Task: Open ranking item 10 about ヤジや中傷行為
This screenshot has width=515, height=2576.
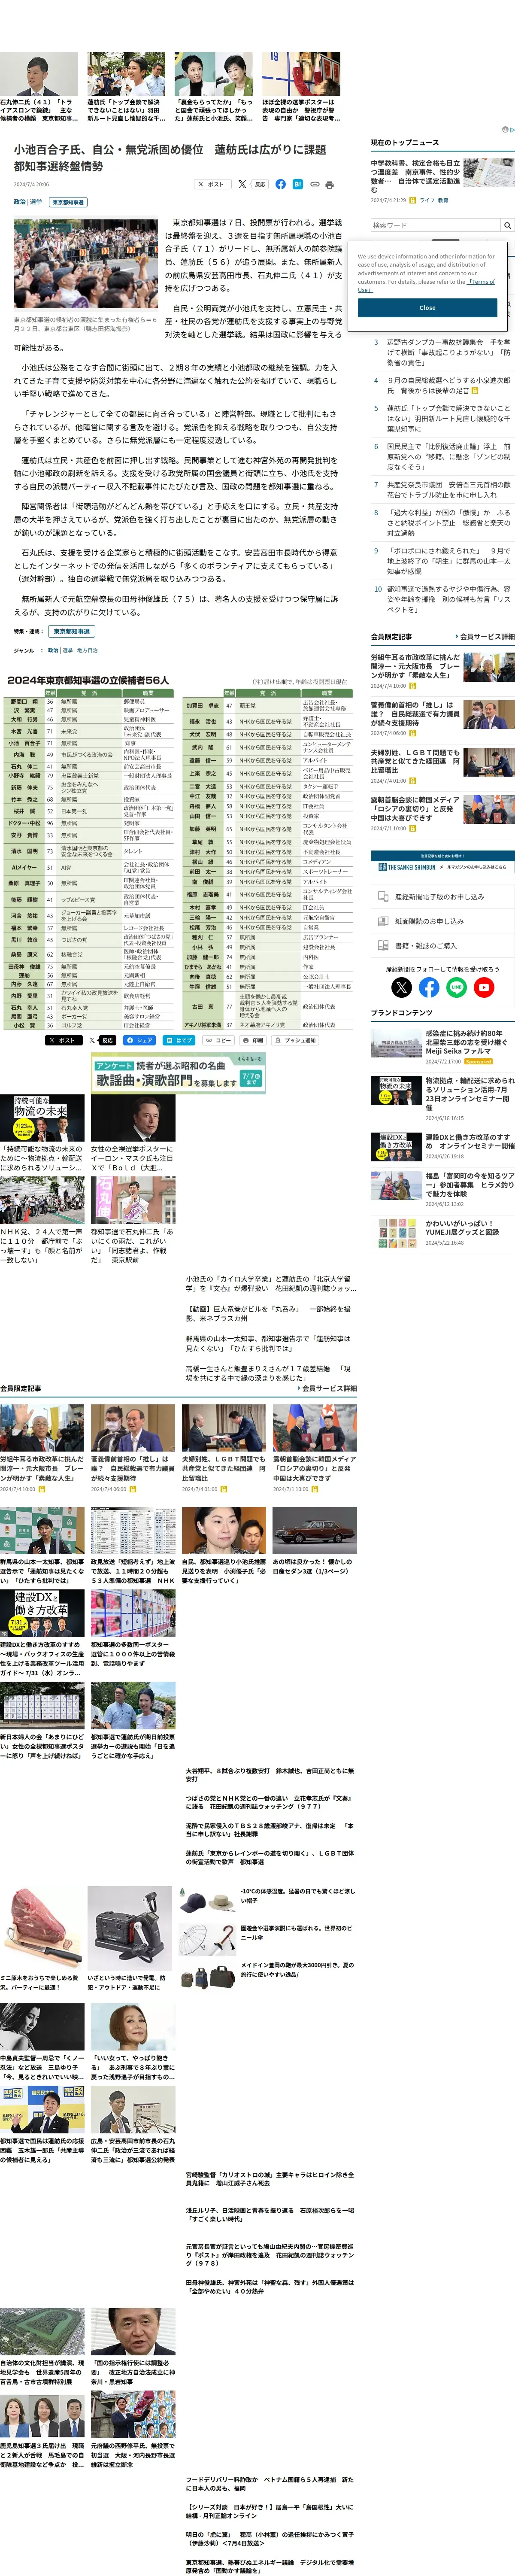Action: click(442, 599)
